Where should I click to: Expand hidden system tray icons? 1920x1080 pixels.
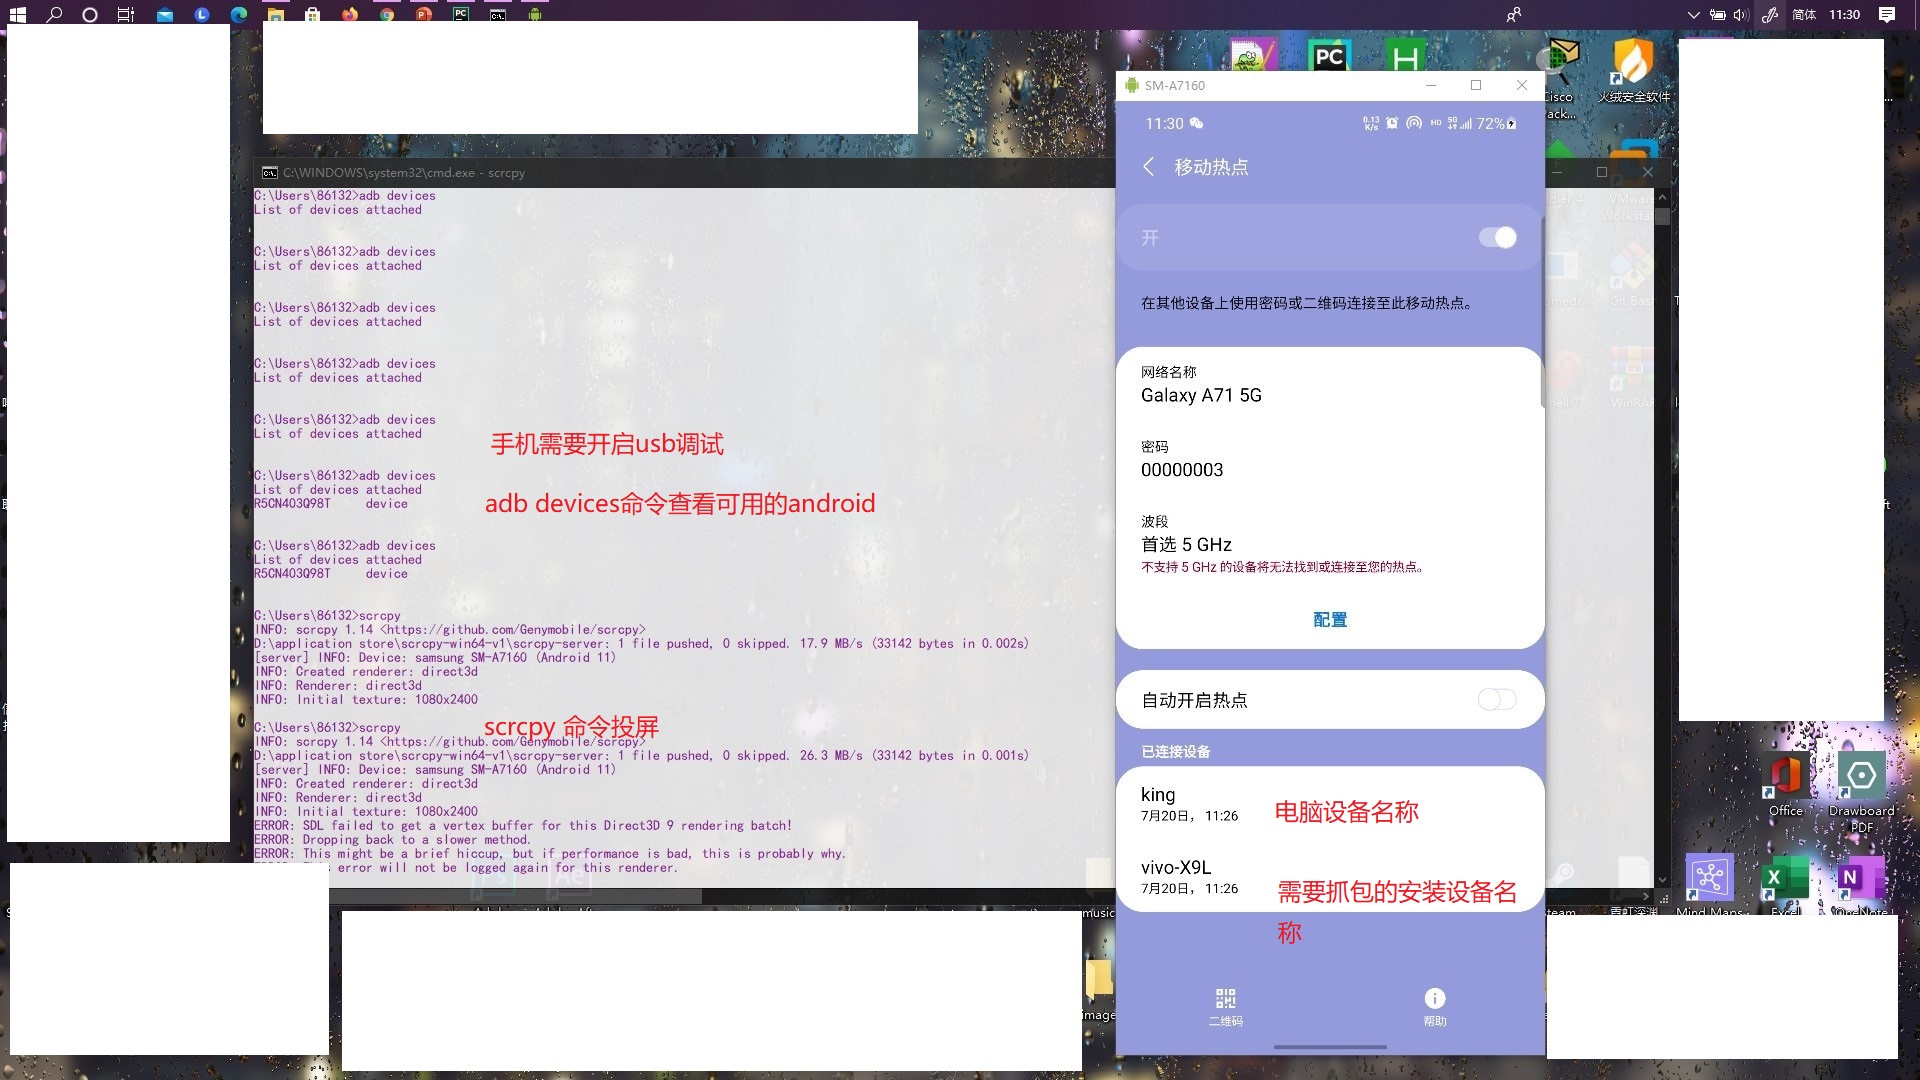click(x=1693, y=15)
